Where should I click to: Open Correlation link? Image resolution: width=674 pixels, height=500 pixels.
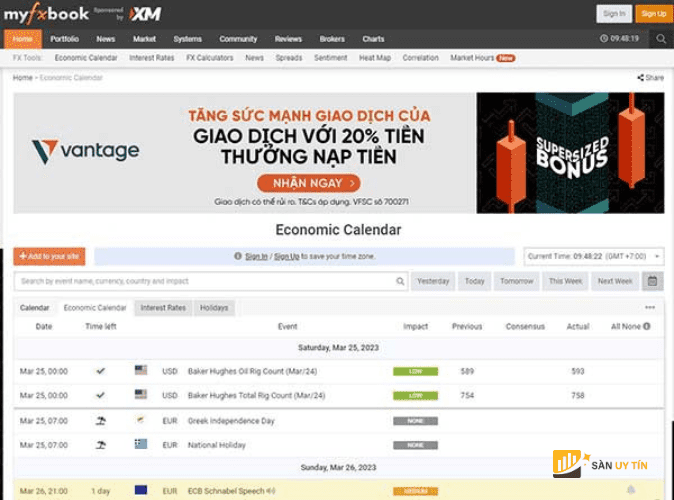[421, 58]
